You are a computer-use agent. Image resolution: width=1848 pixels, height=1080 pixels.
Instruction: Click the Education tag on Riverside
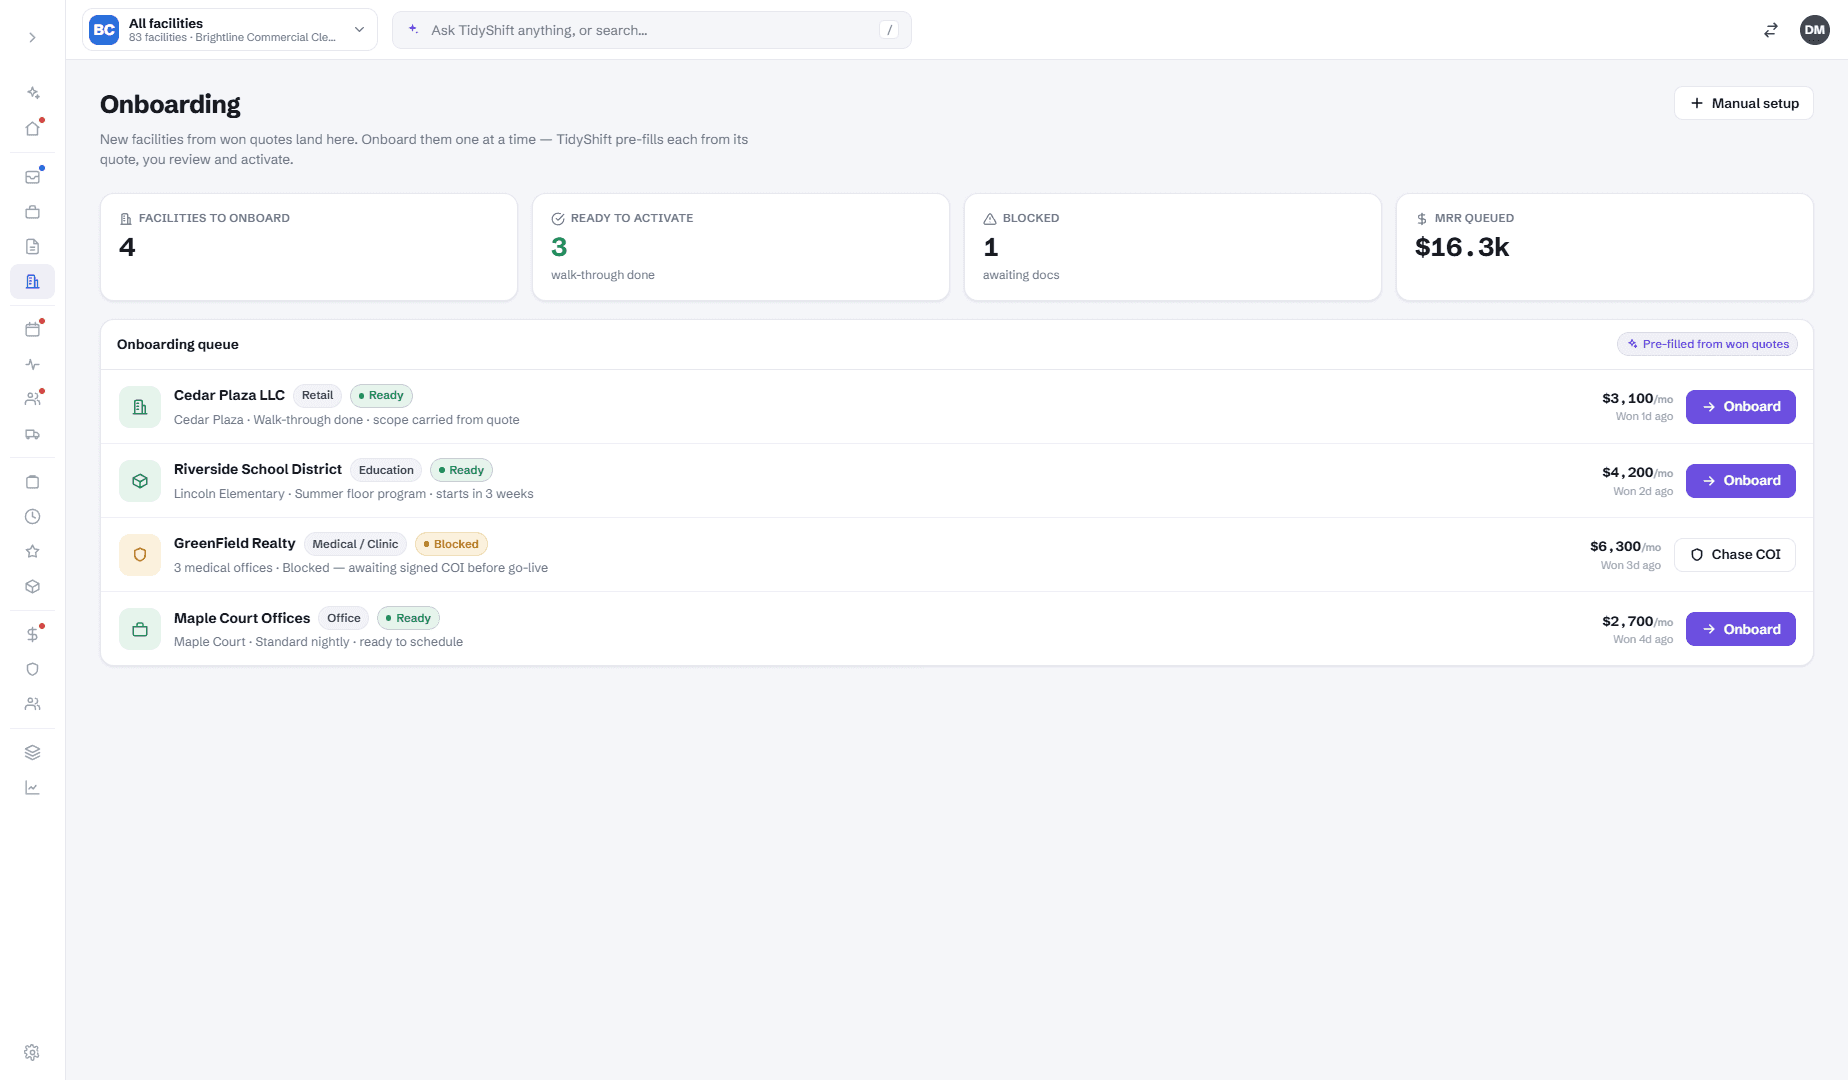[x=386, y=470]
